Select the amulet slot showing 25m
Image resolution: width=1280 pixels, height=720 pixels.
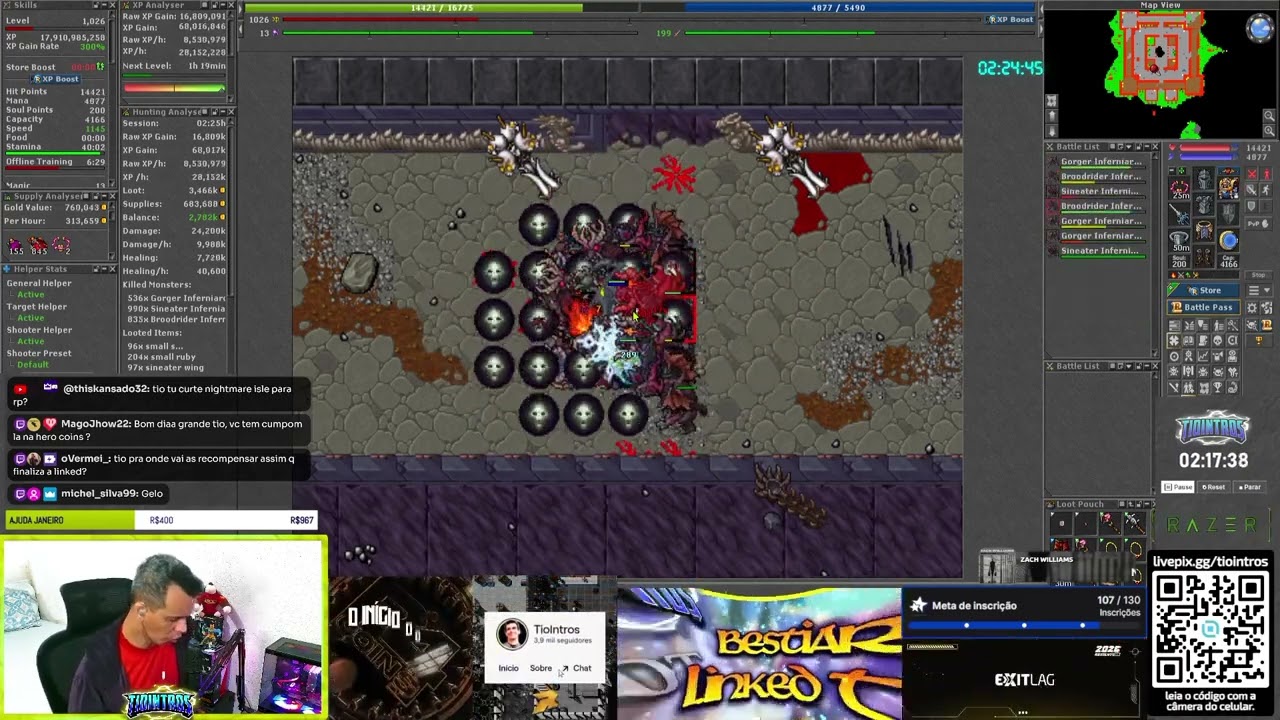pyautogui.click(x=1180, y=186)
